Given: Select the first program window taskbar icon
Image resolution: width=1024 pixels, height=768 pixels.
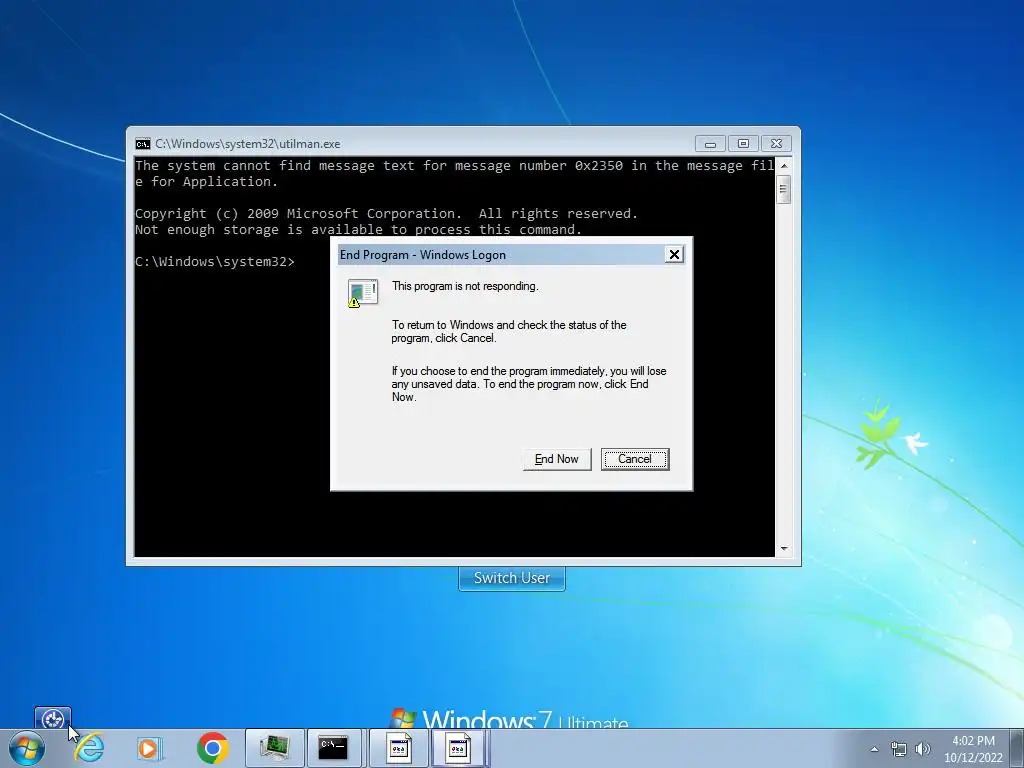Looking at the screenshot, I should click(x=399, y=748).
